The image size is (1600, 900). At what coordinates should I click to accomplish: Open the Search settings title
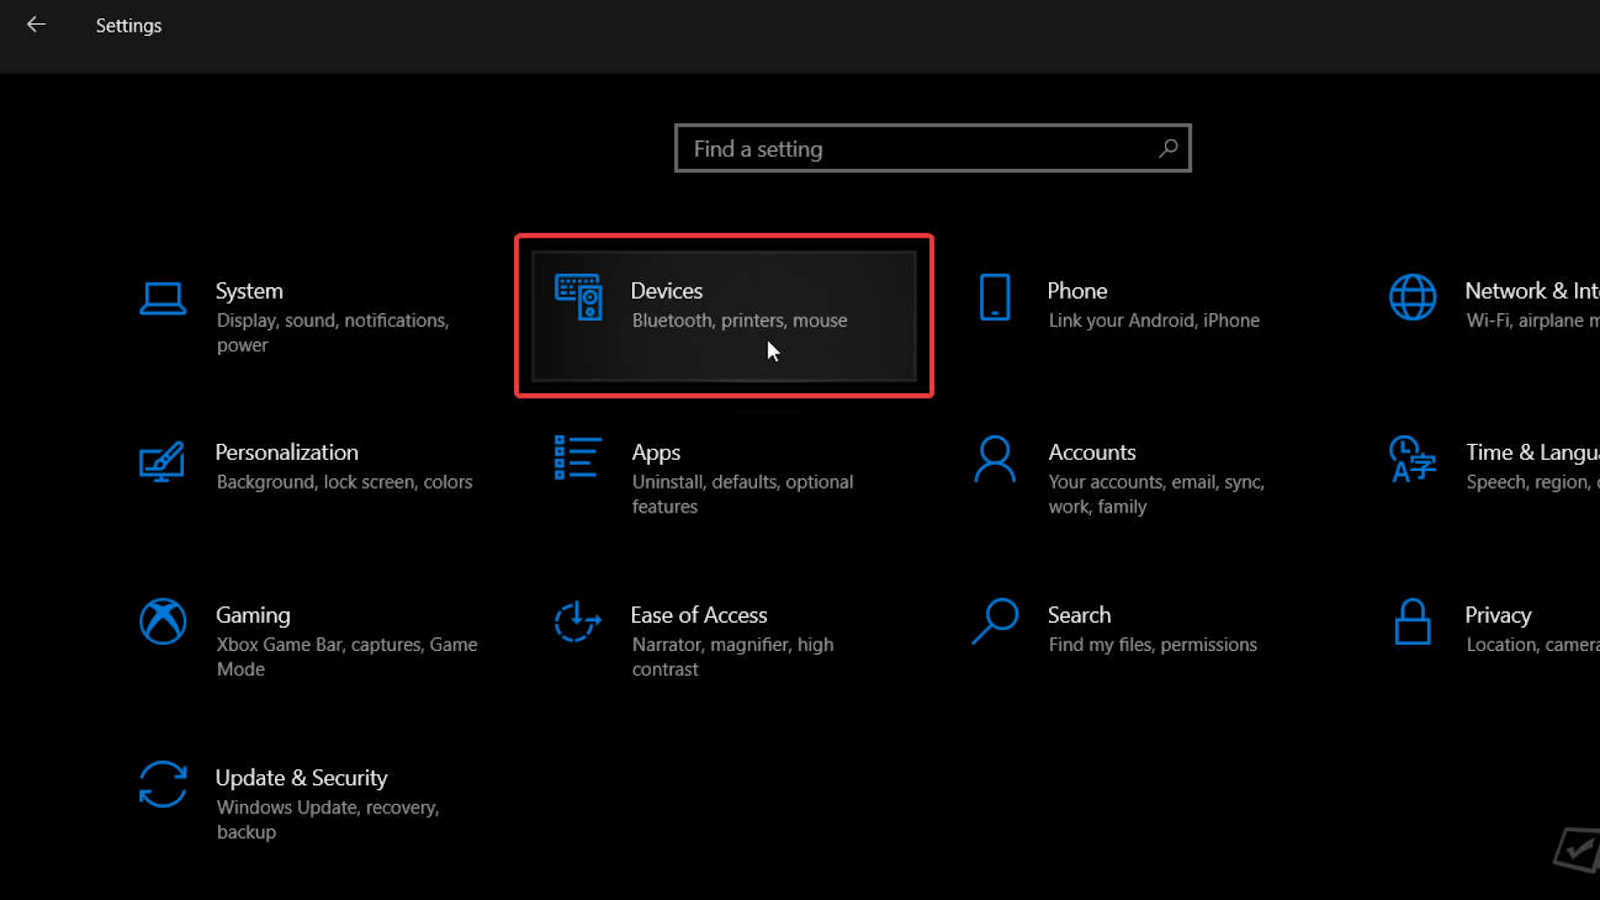[x=1079, y=615]
